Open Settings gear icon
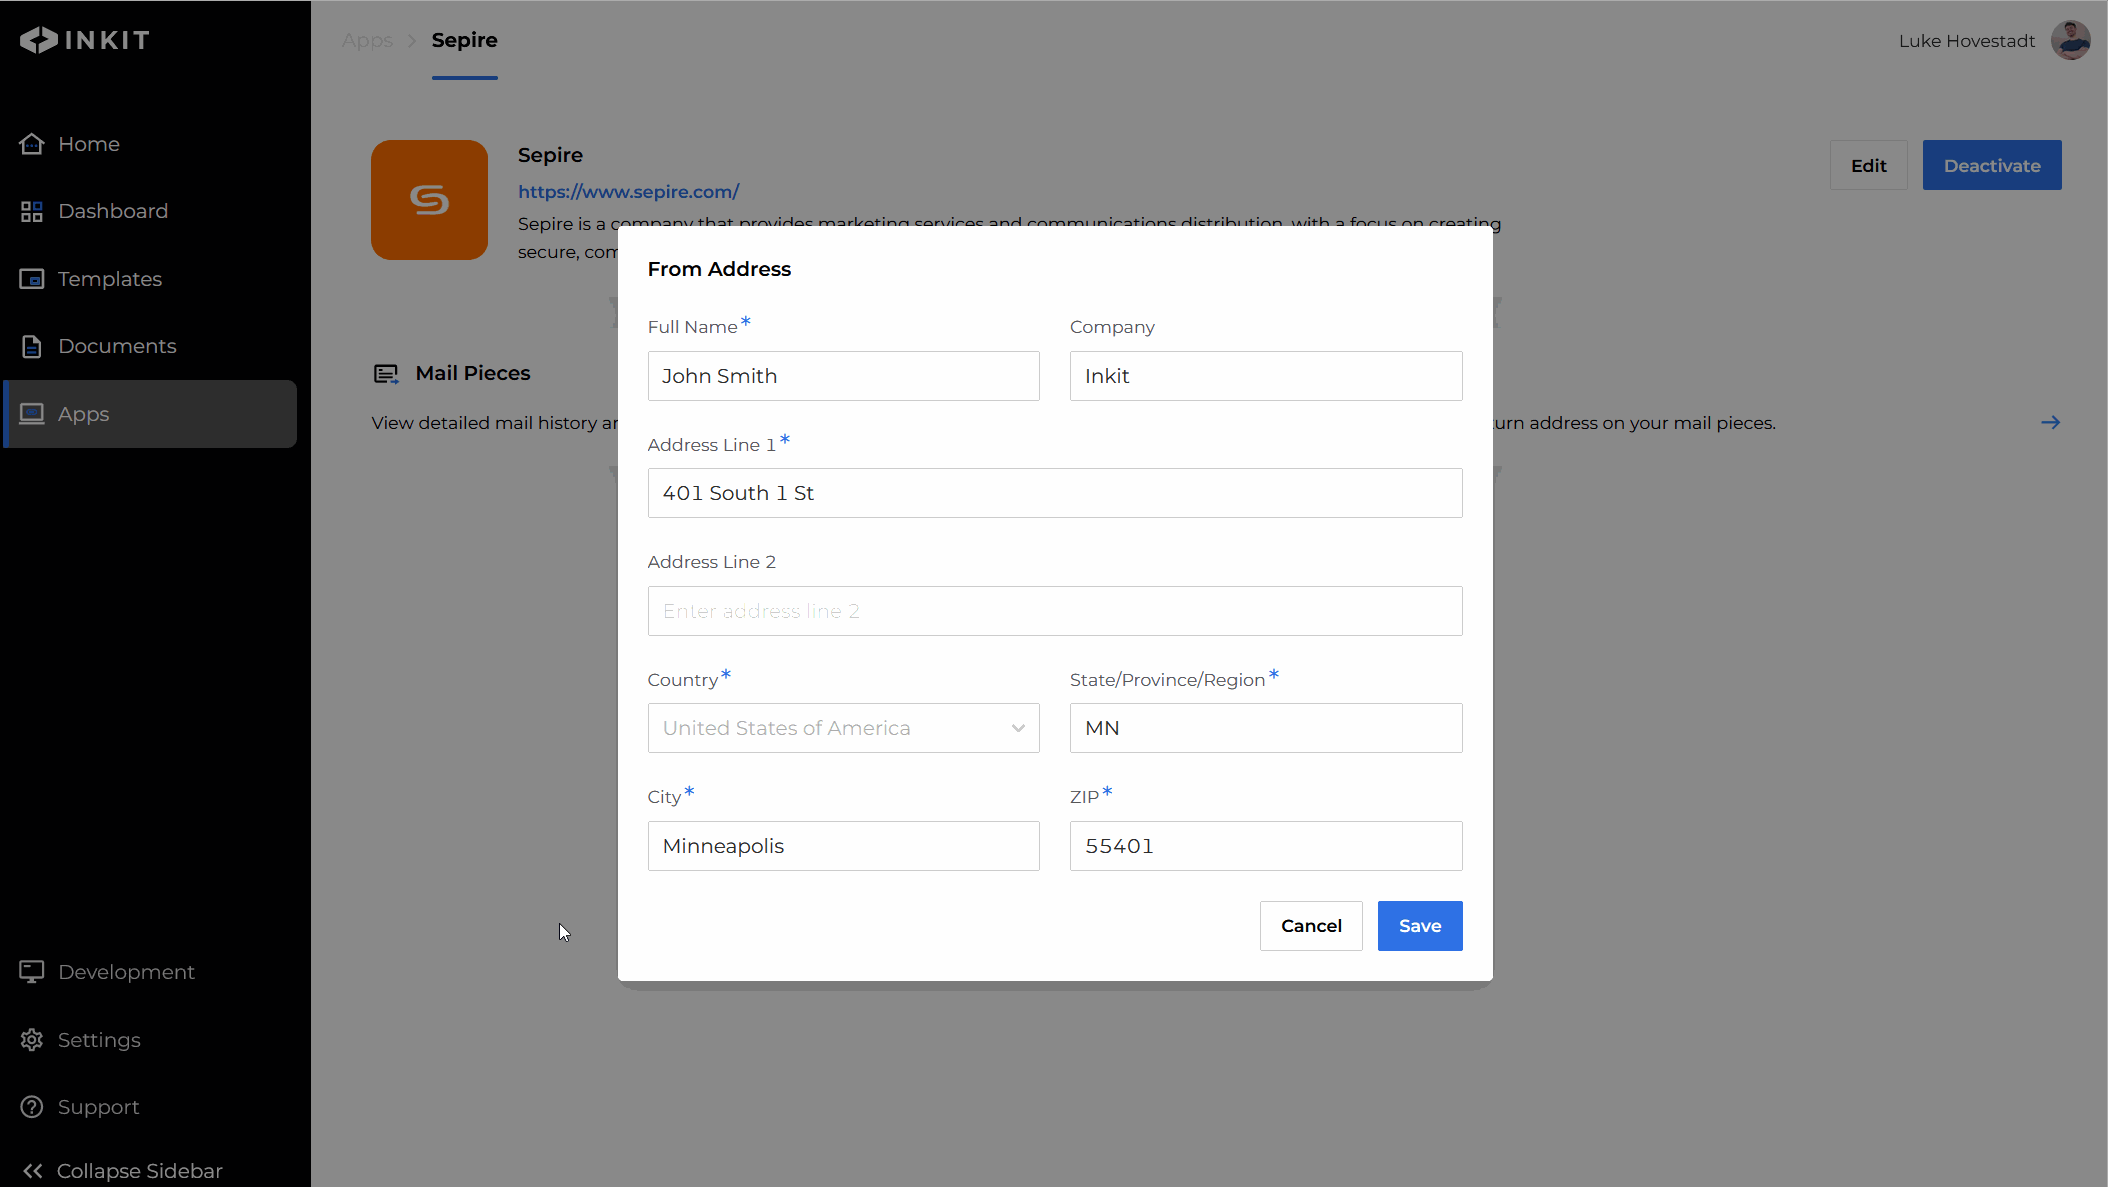2108x1187 pixels. click(x=32, y=1040)
